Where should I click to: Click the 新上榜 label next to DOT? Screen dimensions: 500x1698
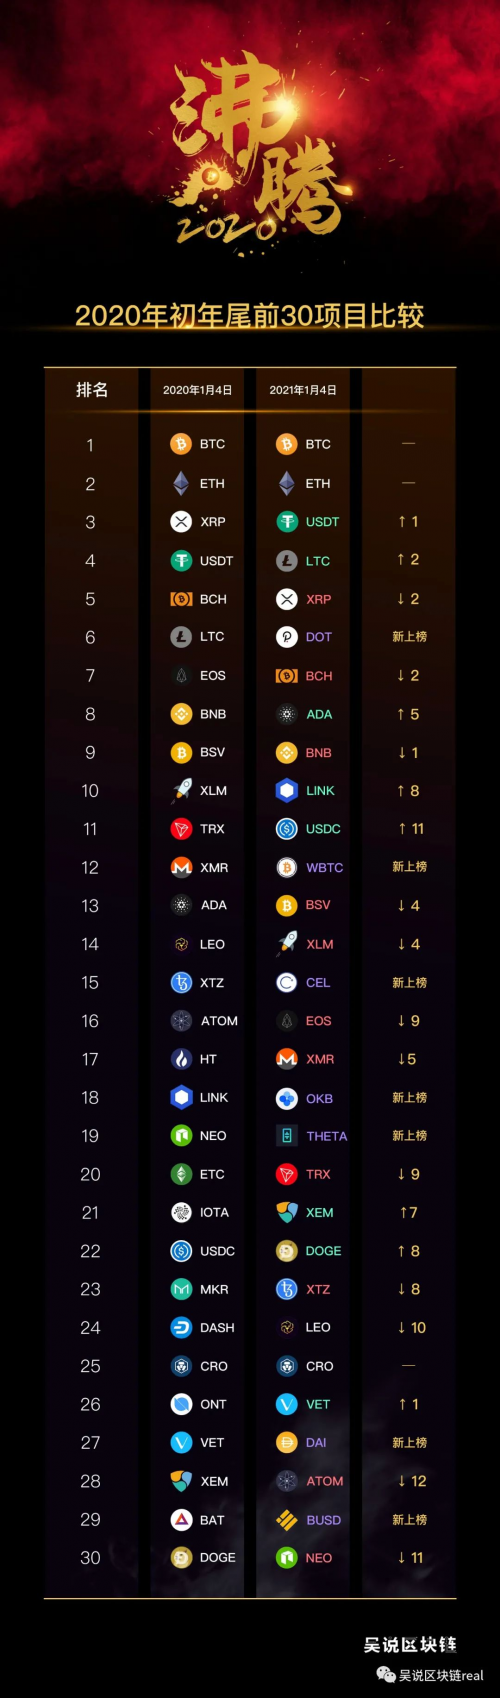[409, 637]
